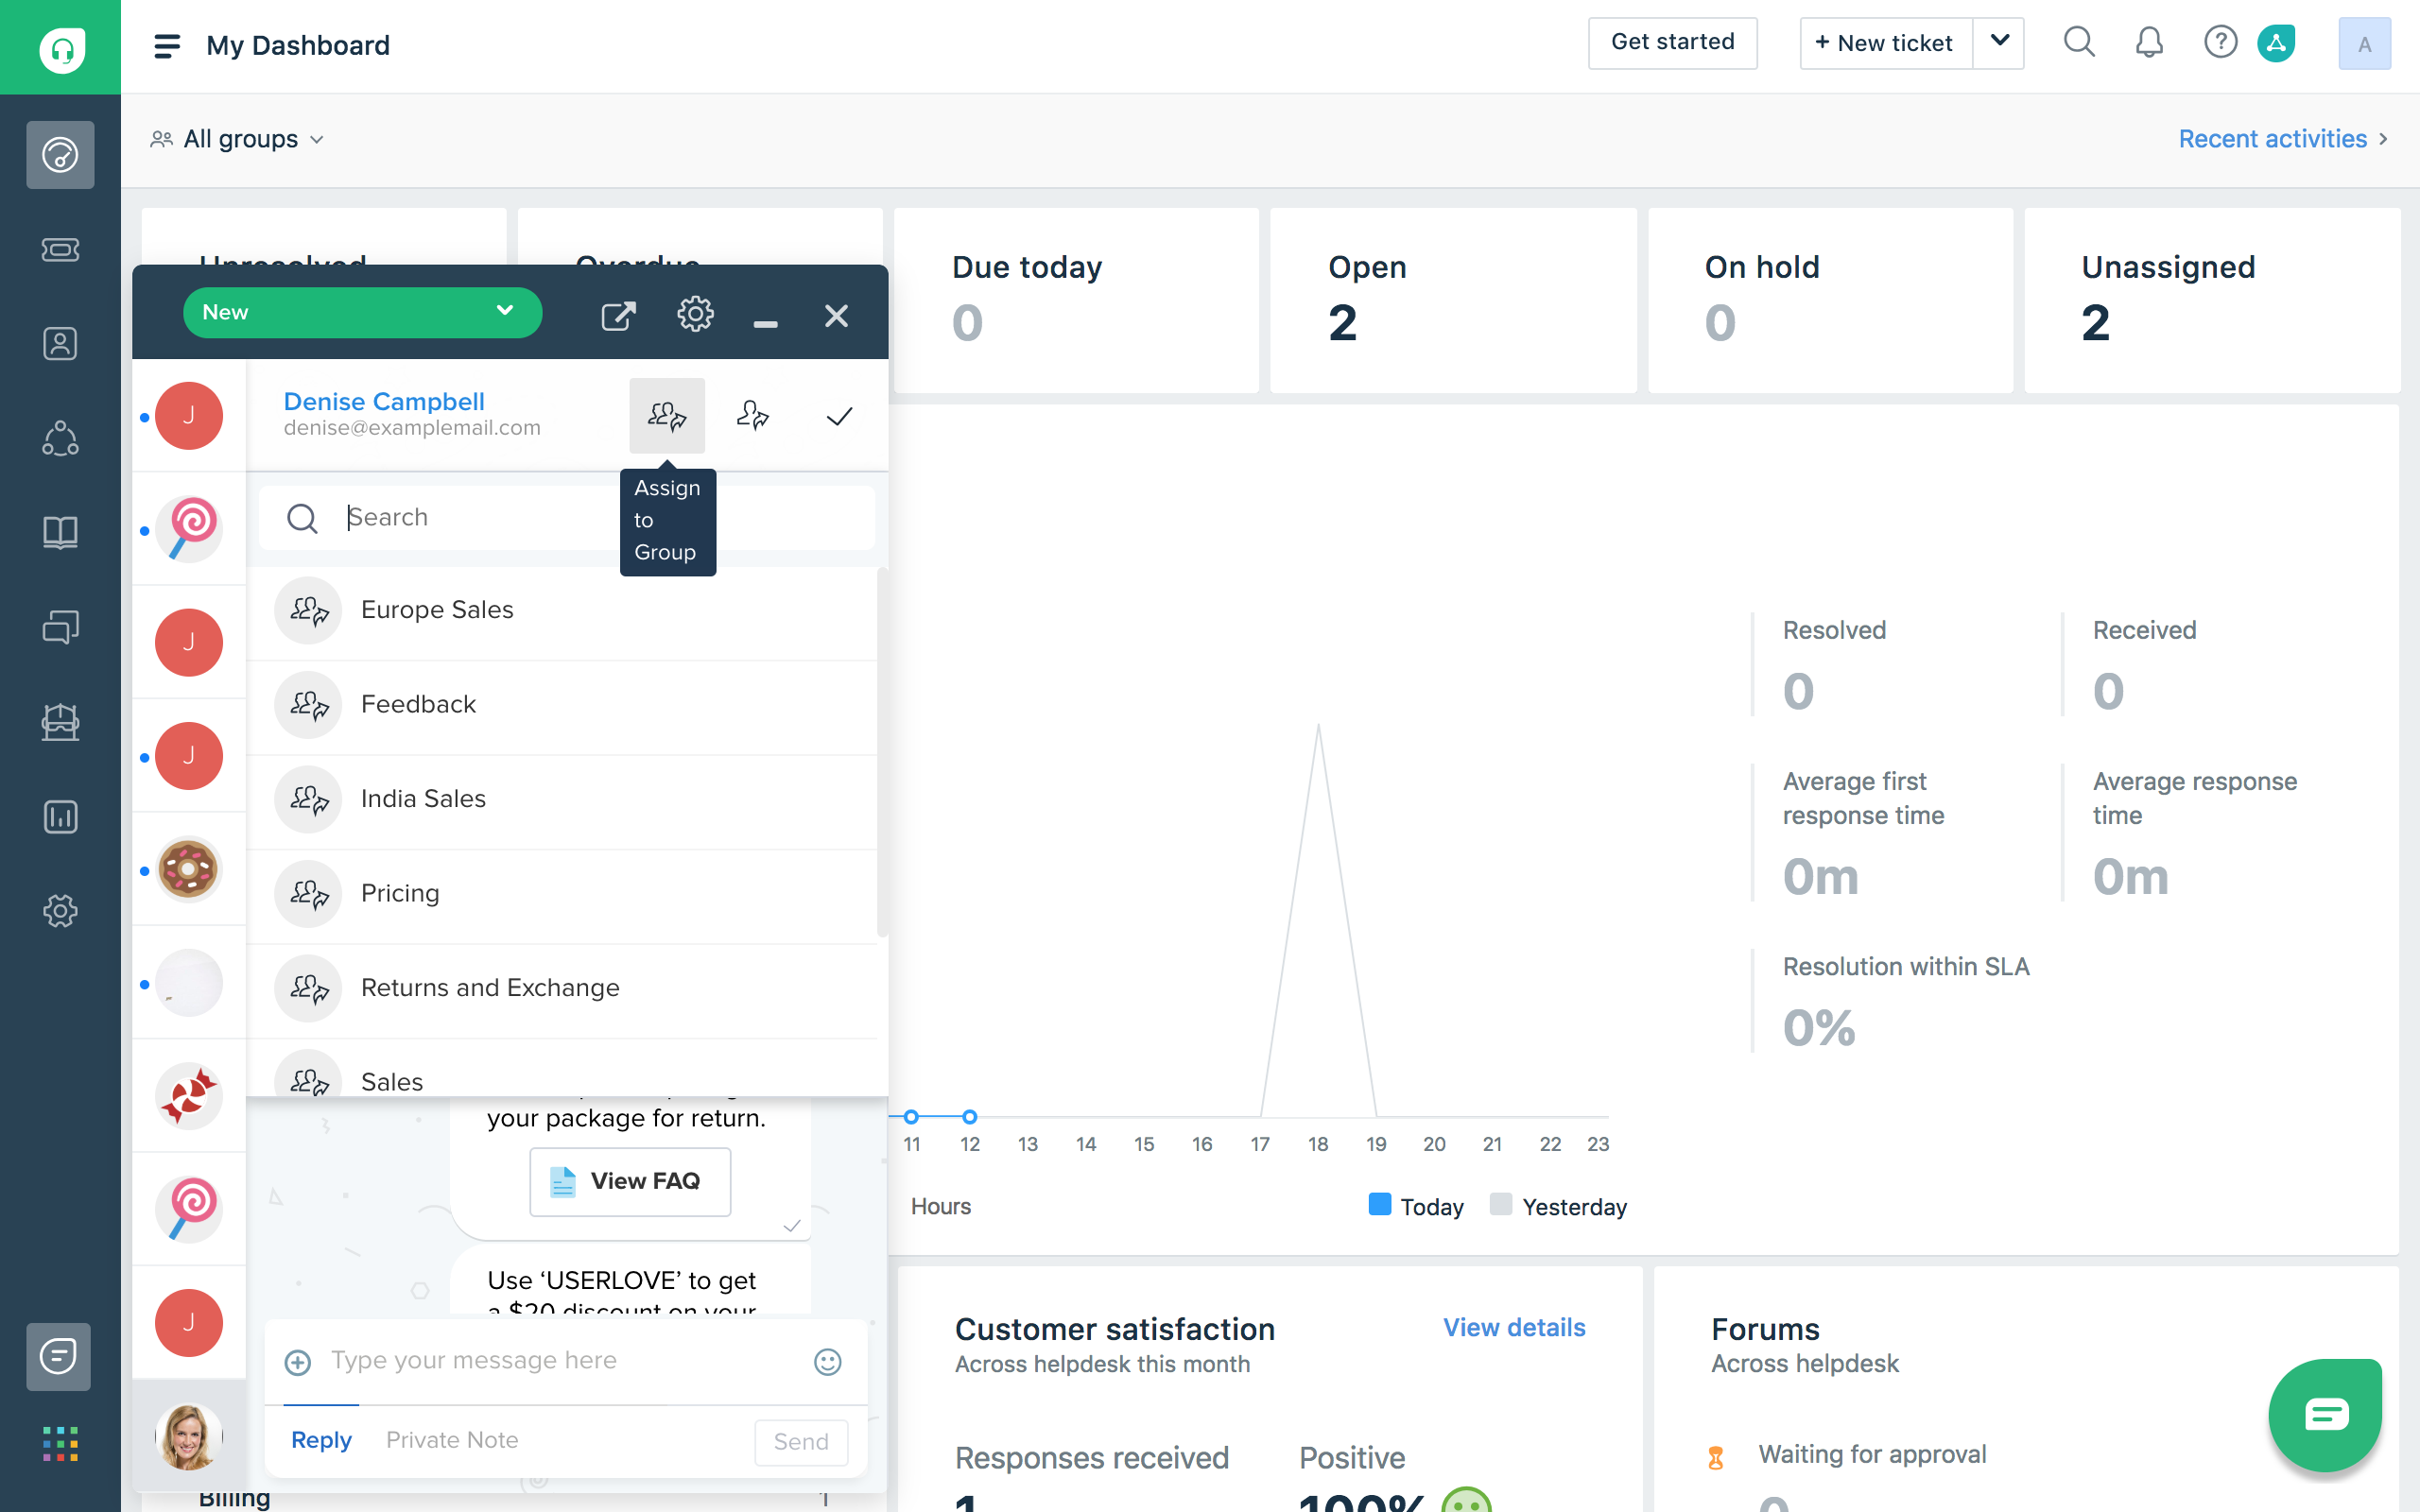Click the add attachment plus icon

click(298, 1362)
